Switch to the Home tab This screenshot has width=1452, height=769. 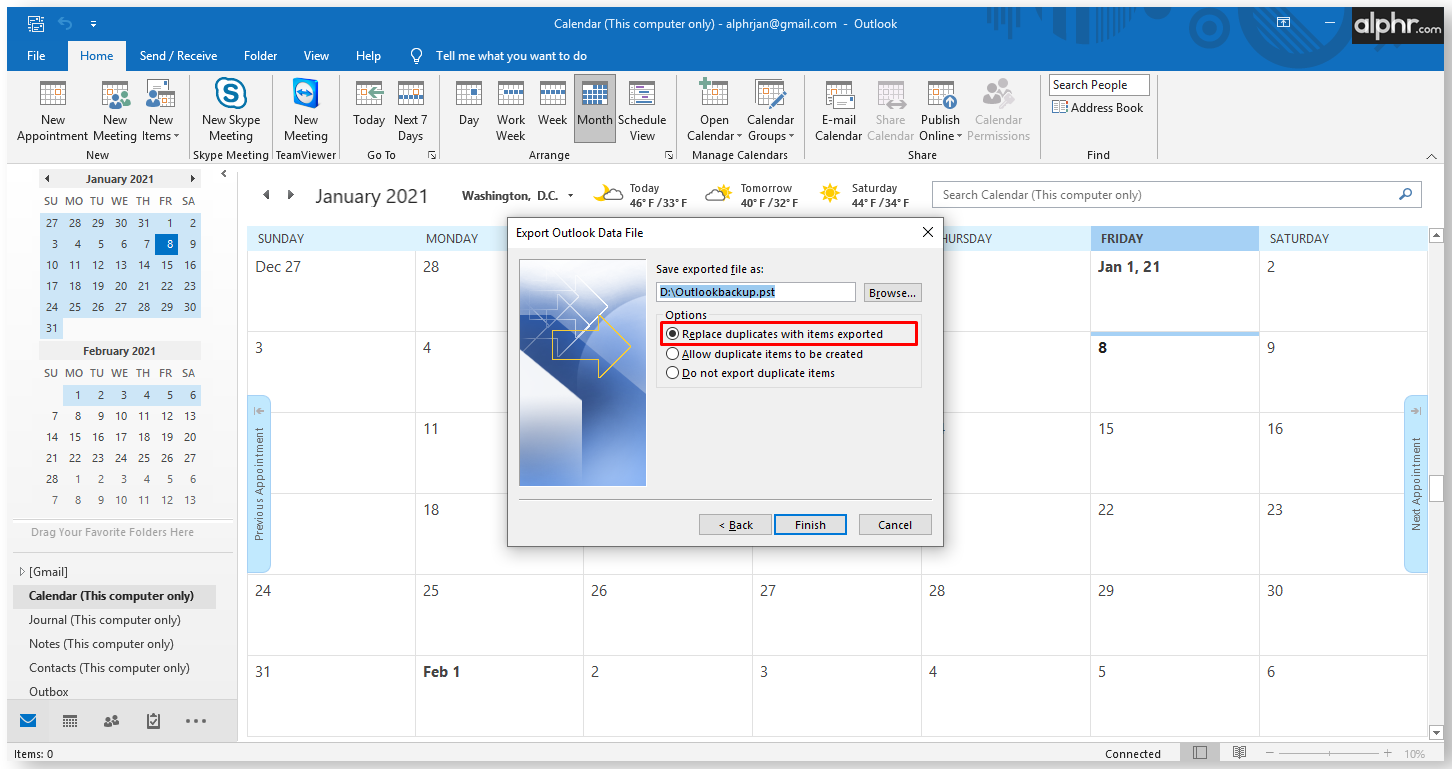(97, 56)
